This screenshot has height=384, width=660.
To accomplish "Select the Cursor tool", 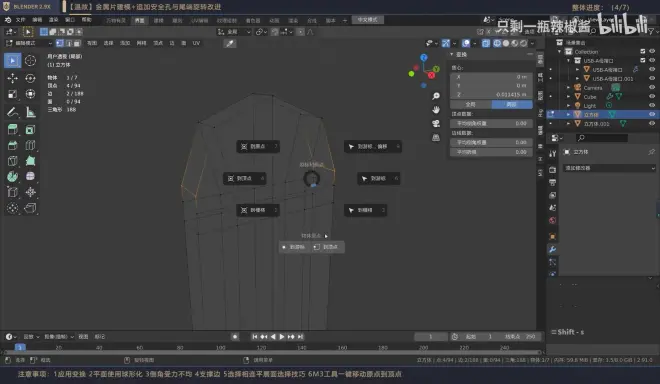I will click(30, 61).
